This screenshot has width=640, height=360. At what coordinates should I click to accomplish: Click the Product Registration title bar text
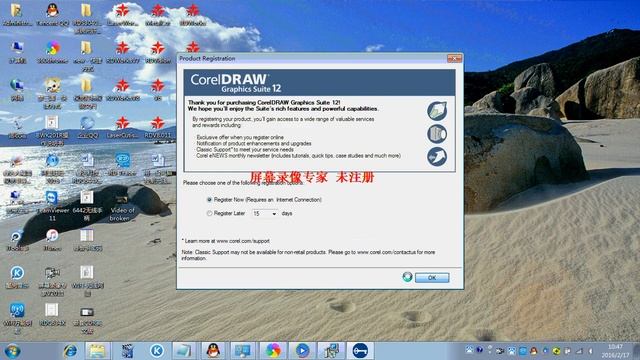point(207,58)
